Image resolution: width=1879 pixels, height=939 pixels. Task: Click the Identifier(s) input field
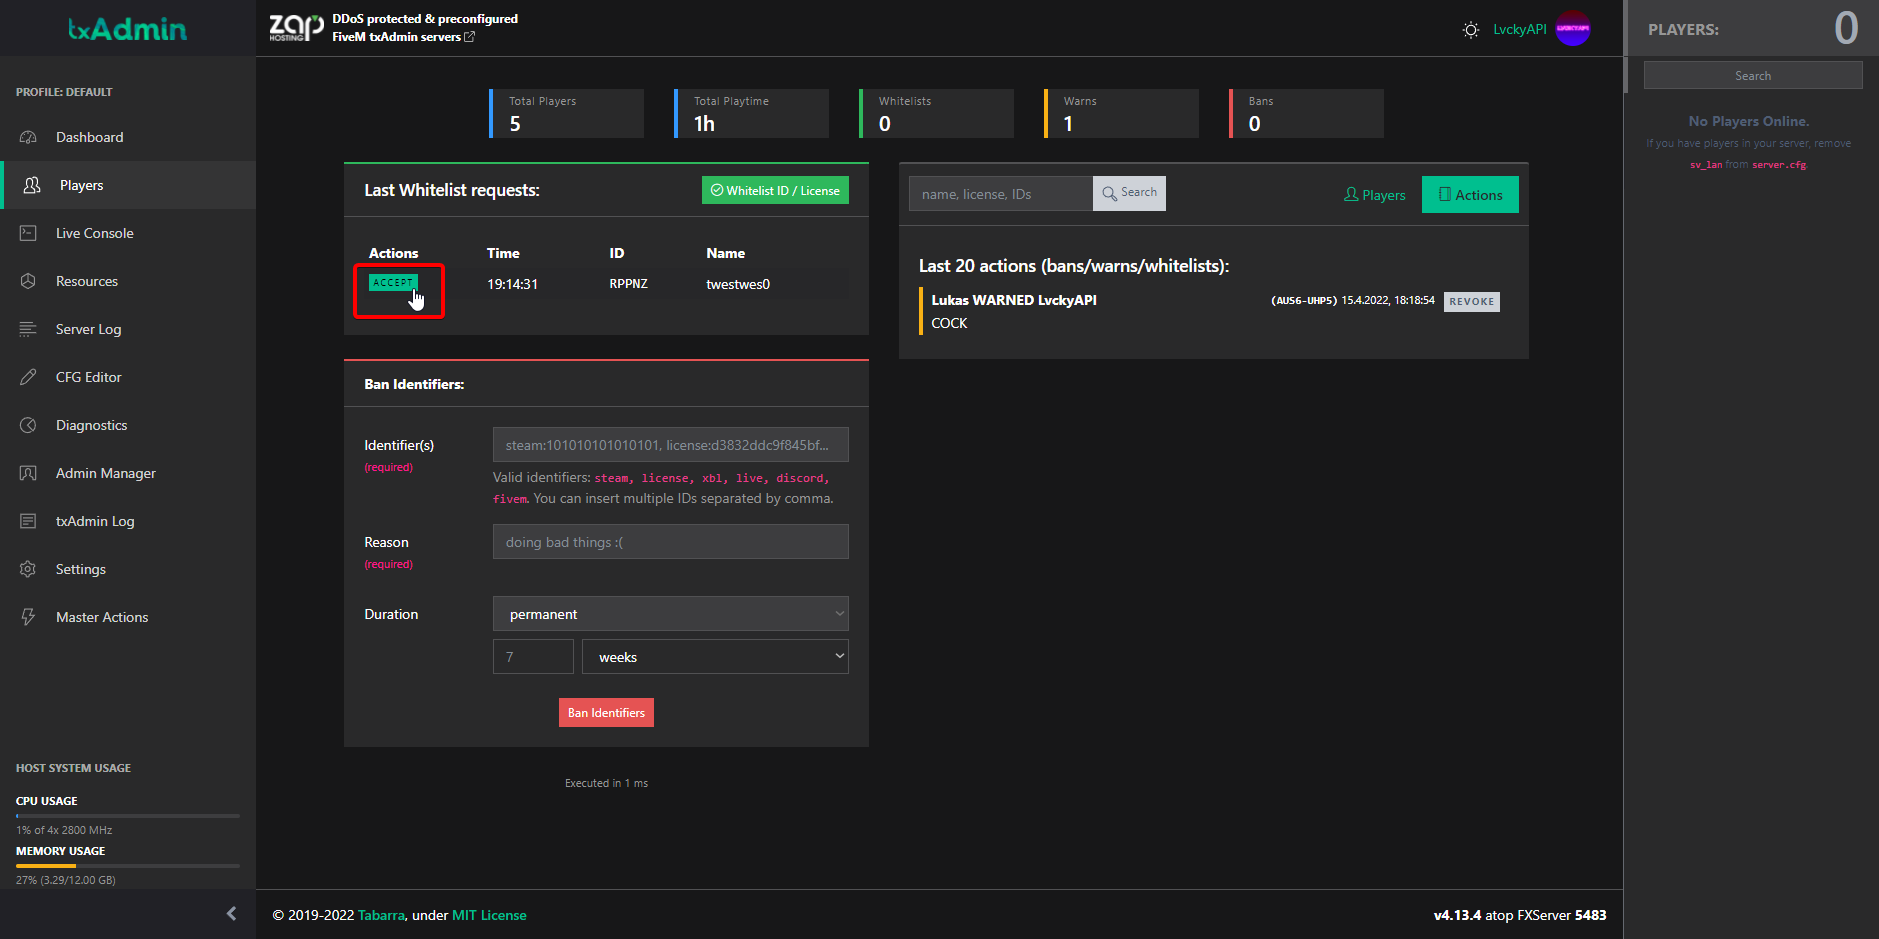[x=670, y=445]
